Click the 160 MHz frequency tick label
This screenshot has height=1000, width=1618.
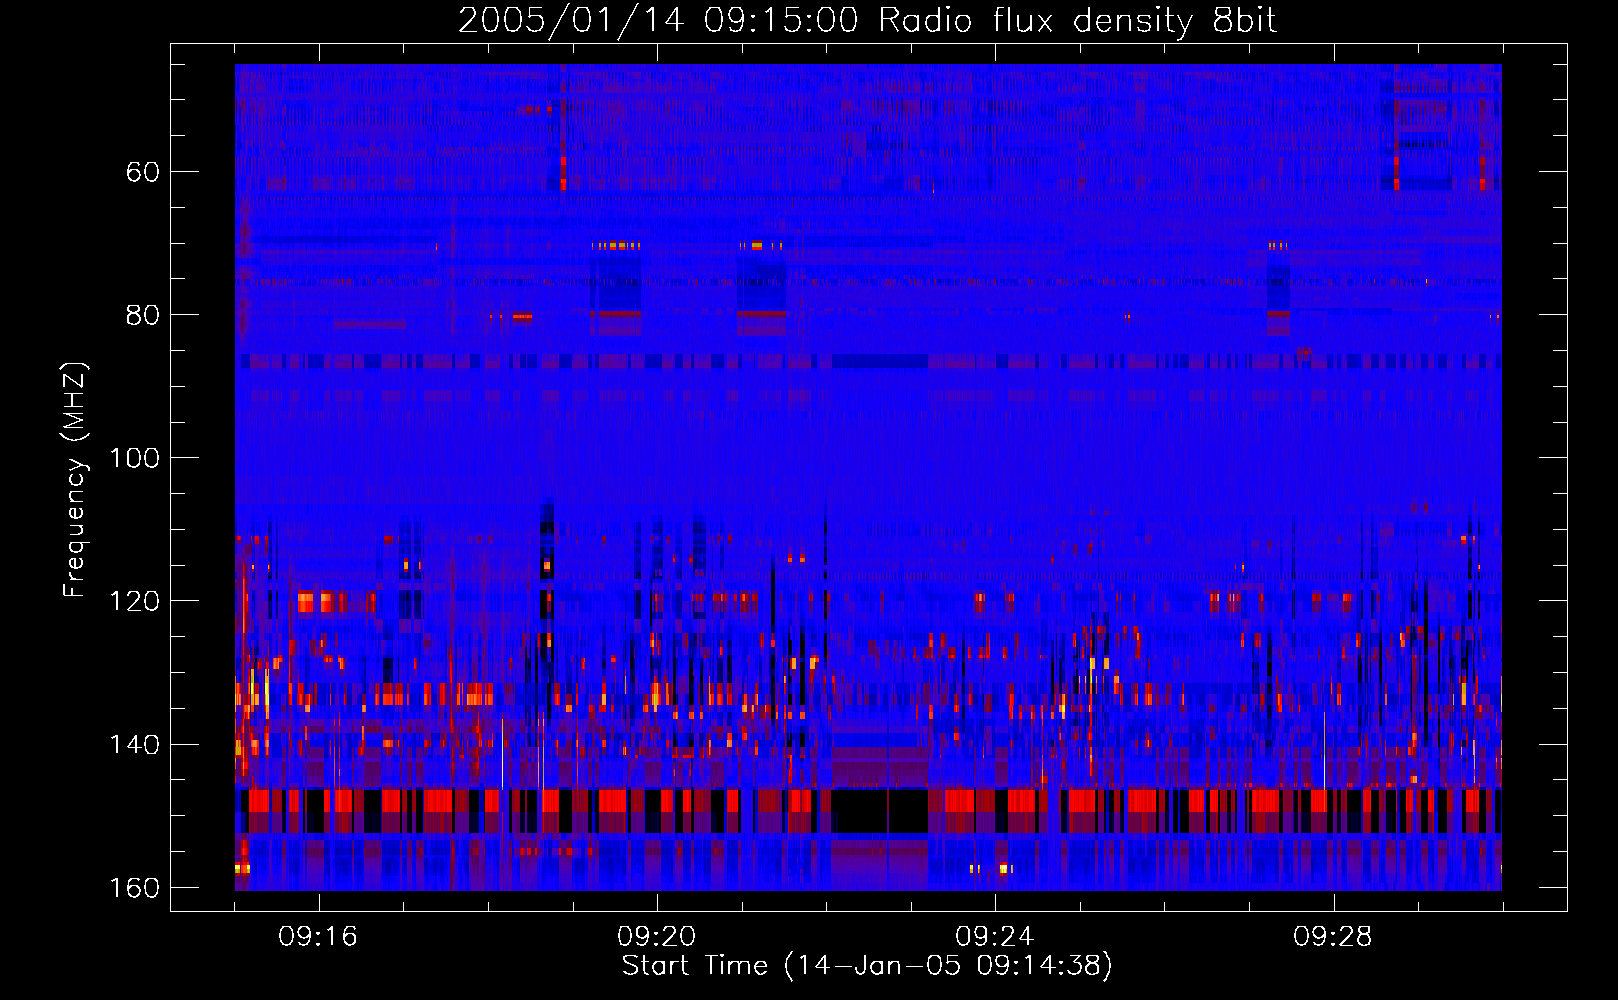point(134,888)
